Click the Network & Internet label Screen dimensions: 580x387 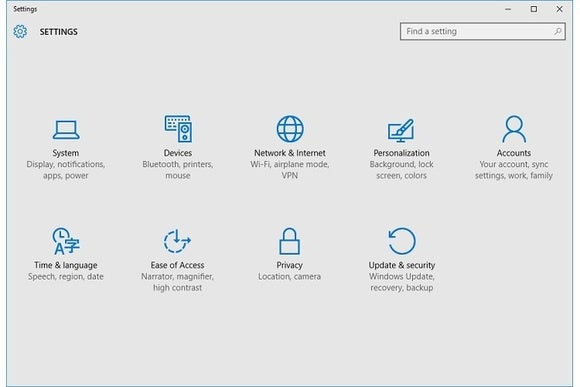coord(290,153)
